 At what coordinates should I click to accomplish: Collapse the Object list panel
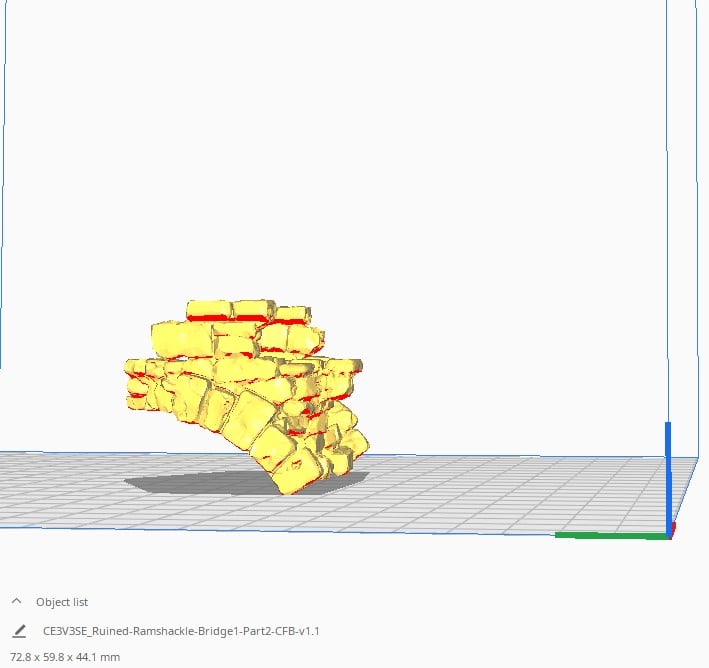coord(17,601)
